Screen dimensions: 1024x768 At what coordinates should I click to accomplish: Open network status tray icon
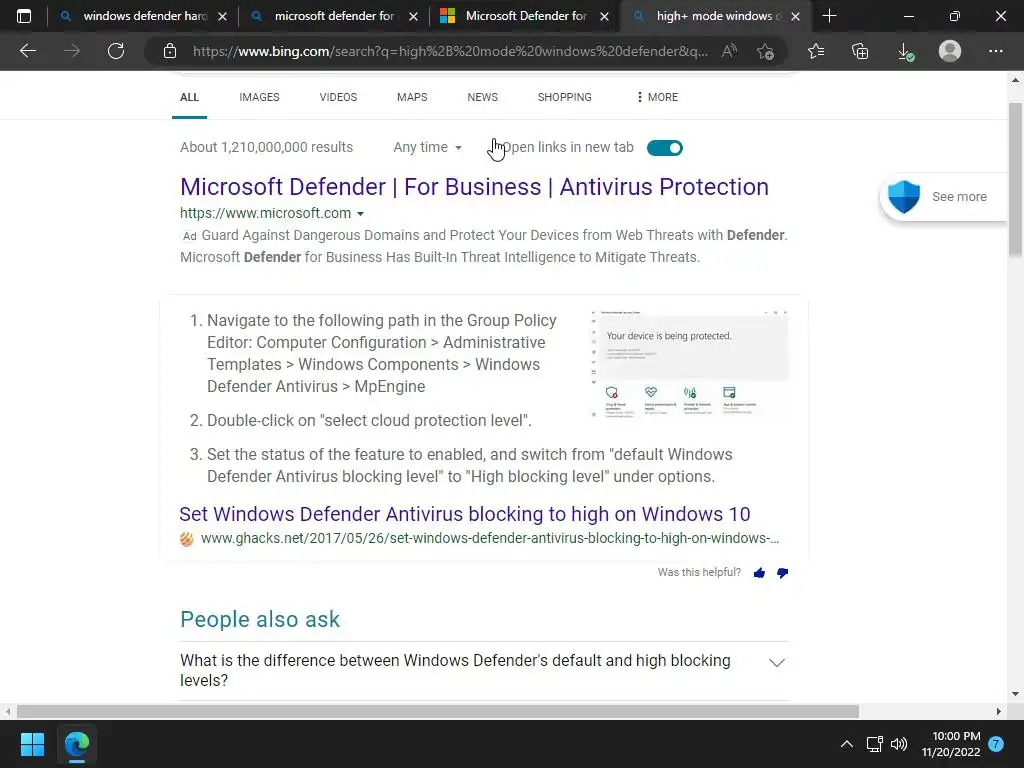pyautogui.click(x=874, y=744)
